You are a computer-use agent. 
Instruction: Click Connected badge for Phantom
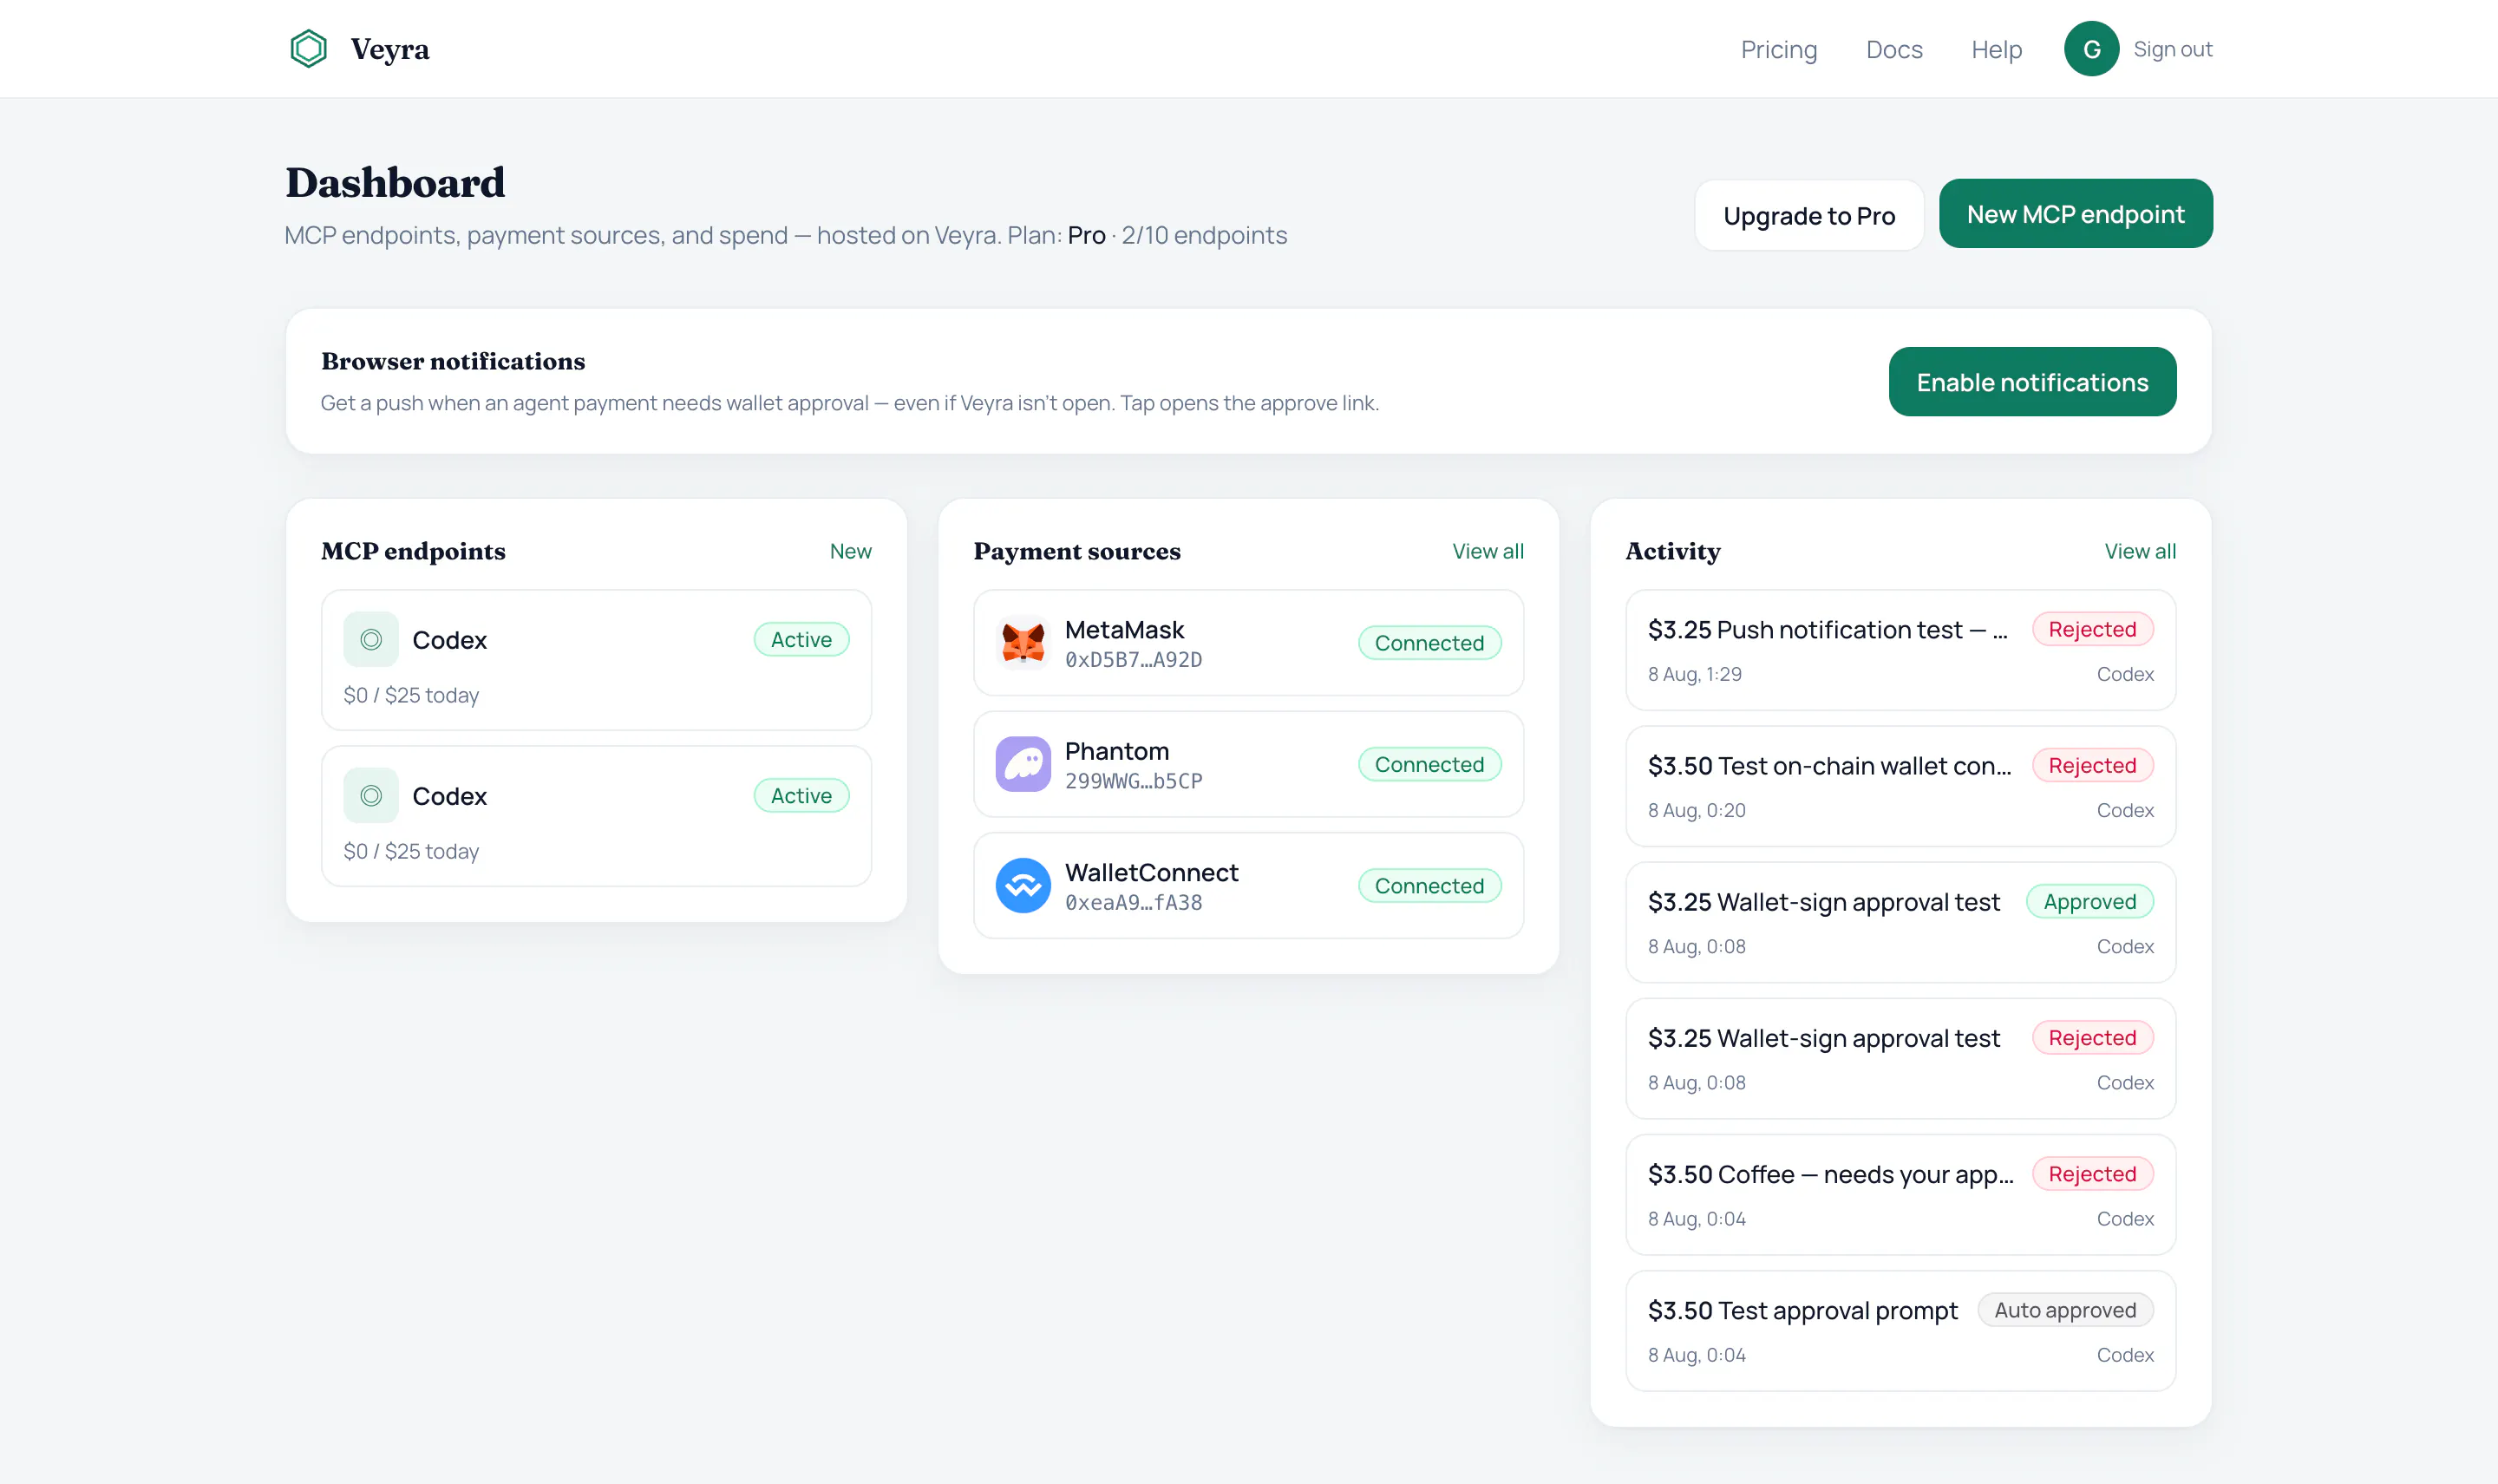tap(1429, 764)
